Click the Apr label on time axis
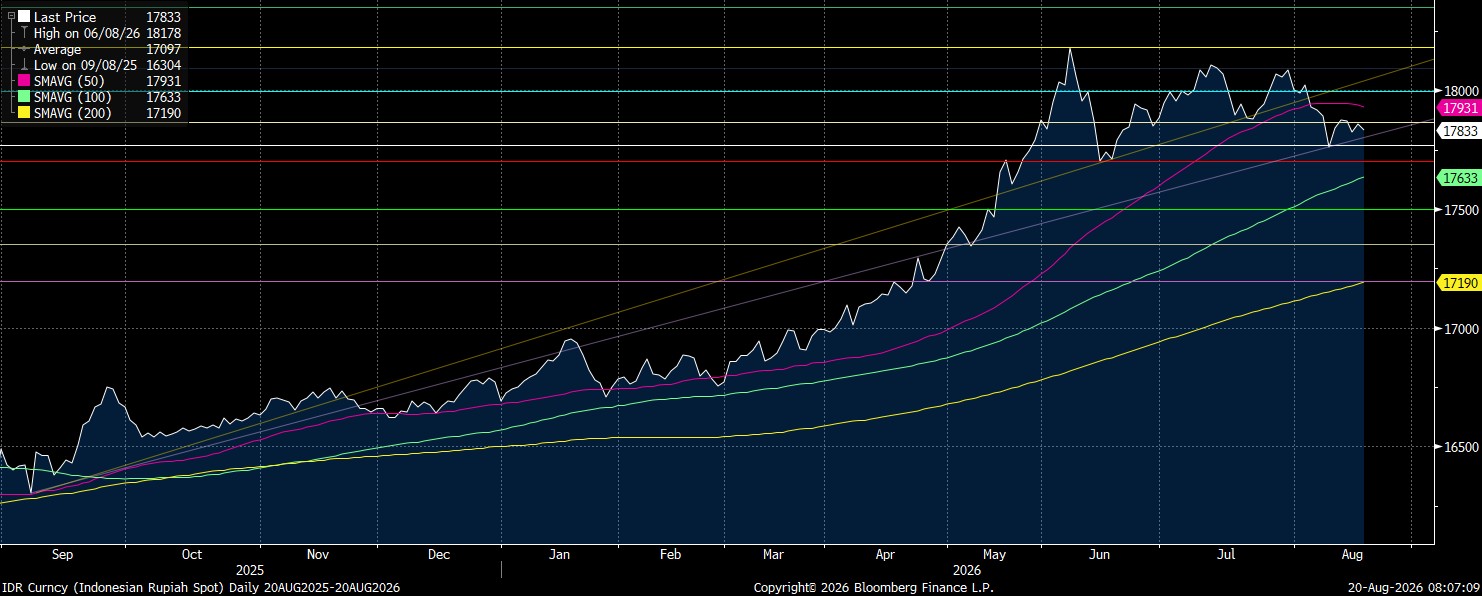The width and height of the screenshot is (1482, 596). coord(886,553)
